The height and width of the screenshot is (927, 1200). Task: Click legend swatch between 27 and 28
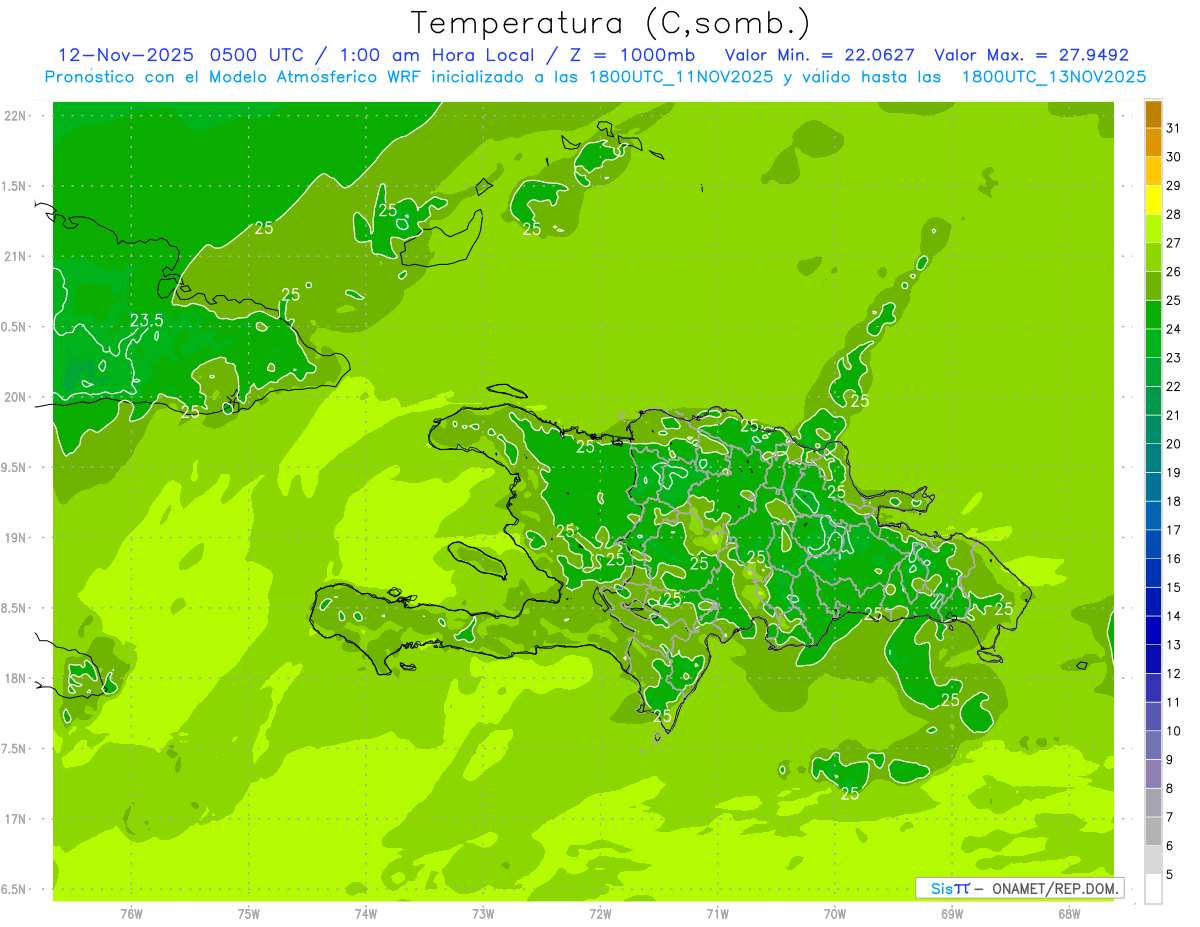click(x=1153, y=229)
